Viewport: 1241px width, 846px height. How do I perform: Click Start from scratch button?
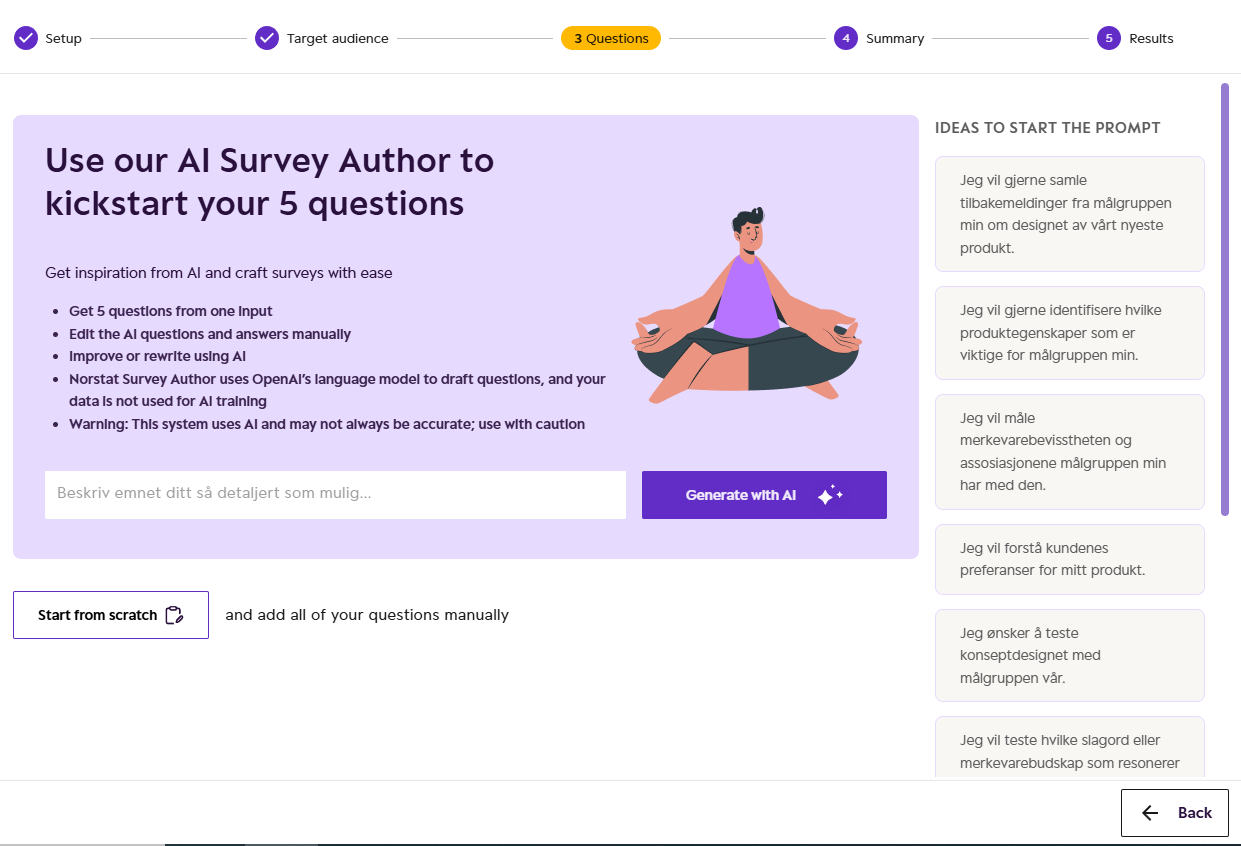111,615
